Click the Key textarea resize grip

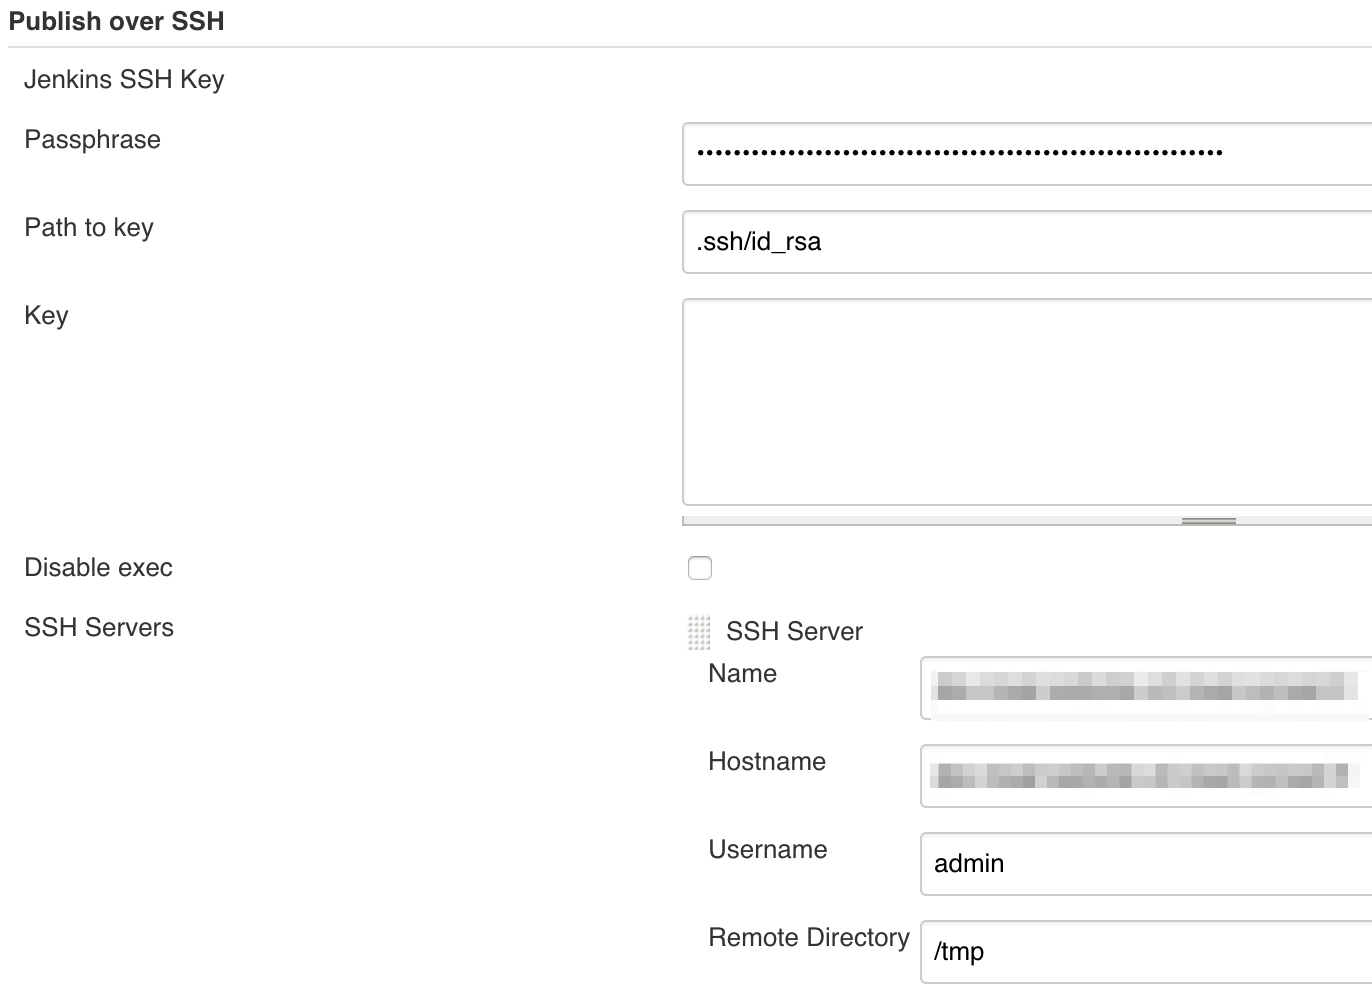click(1208, 521)
